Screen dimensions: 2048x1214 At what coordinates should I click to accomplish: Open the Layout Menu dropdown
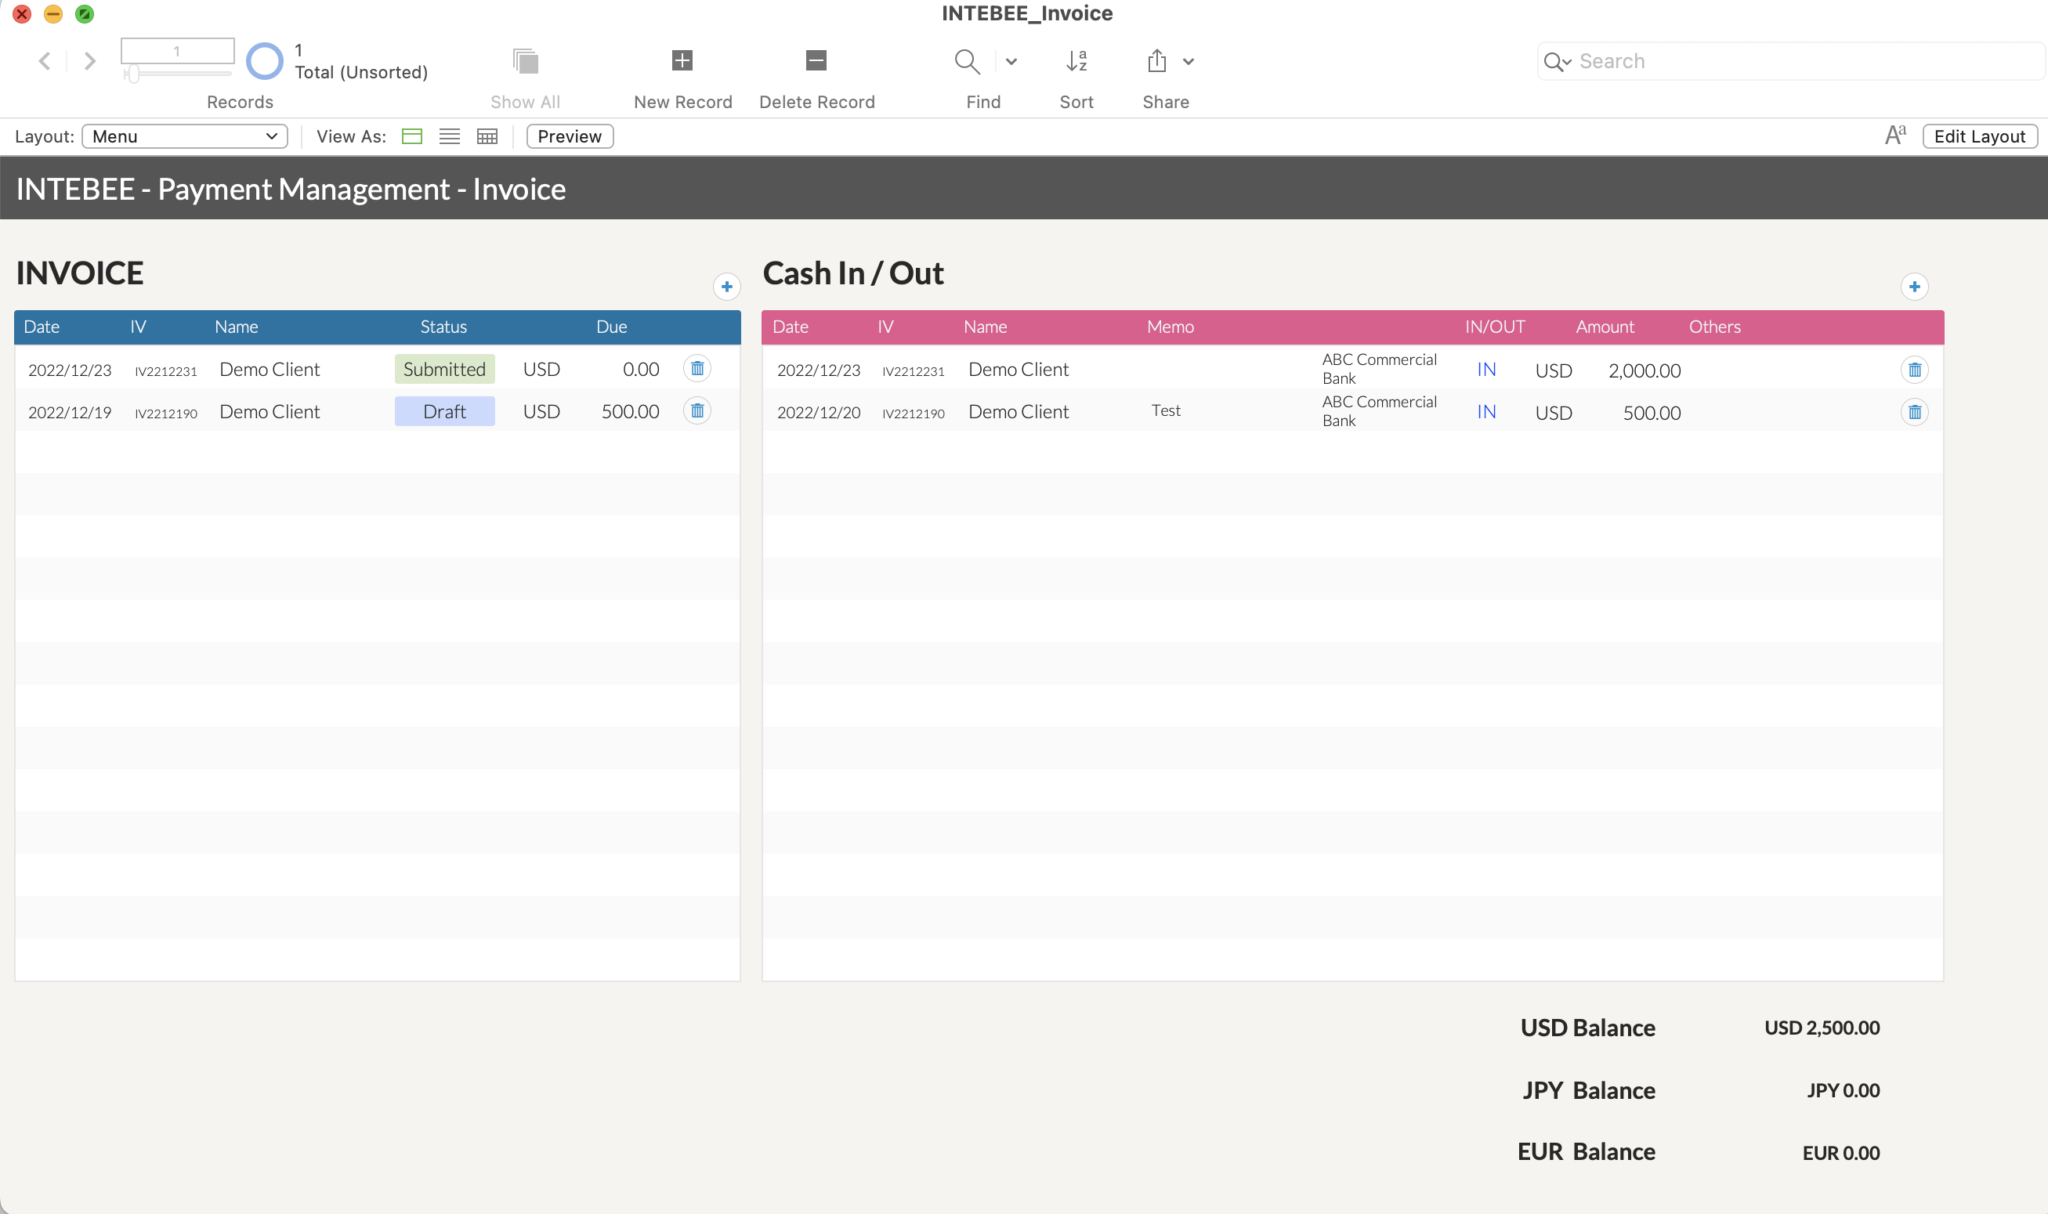click(x=184, y=136)
